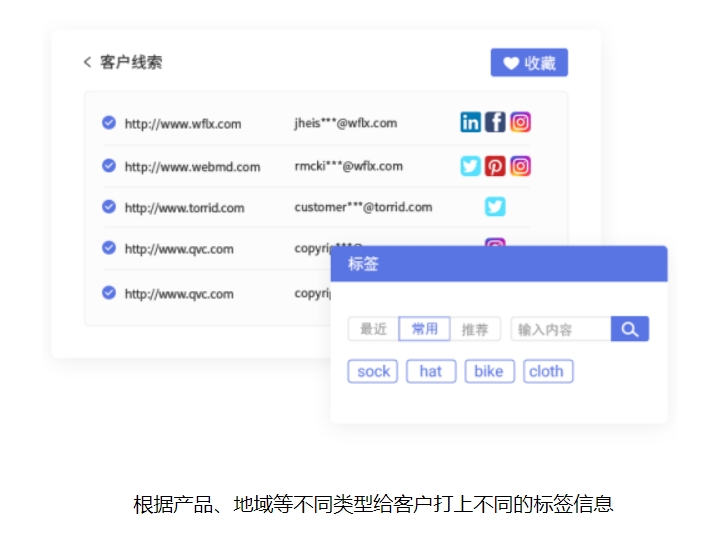This screenshot has width=719, height=544.
Task: Focus the 输入内容 tag search field
Action: [x=561, y=329]
